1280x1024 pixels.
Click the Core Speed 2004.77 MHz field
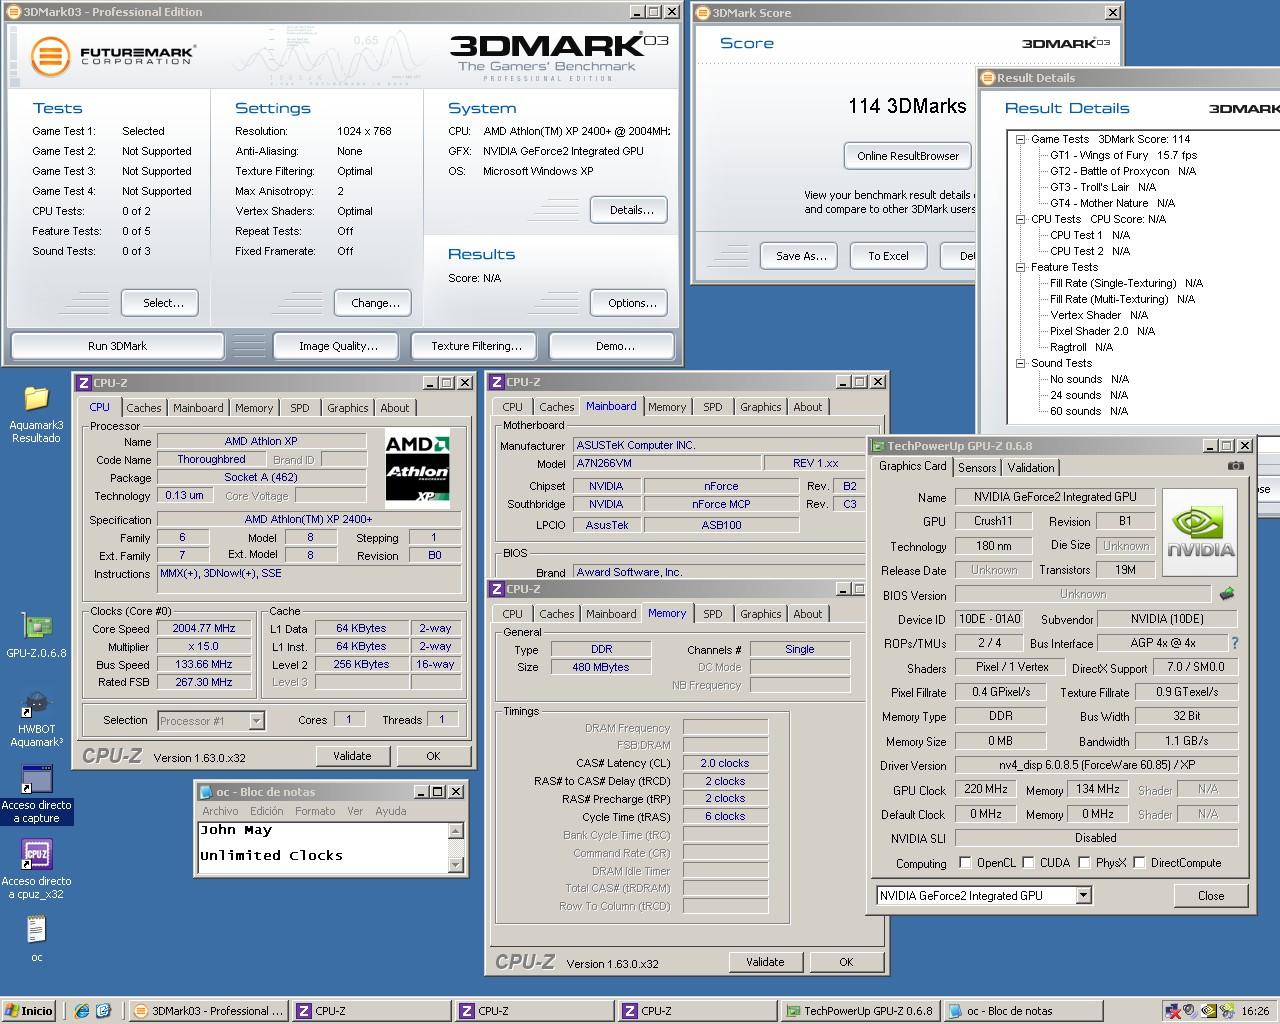point(204,629)
